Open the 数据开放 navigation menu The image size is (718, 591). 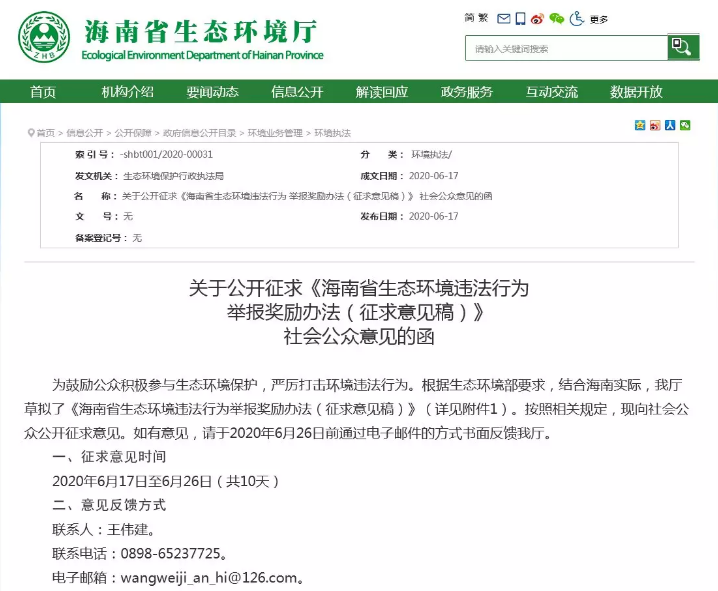pyautogui.click(x=636, y=92)
